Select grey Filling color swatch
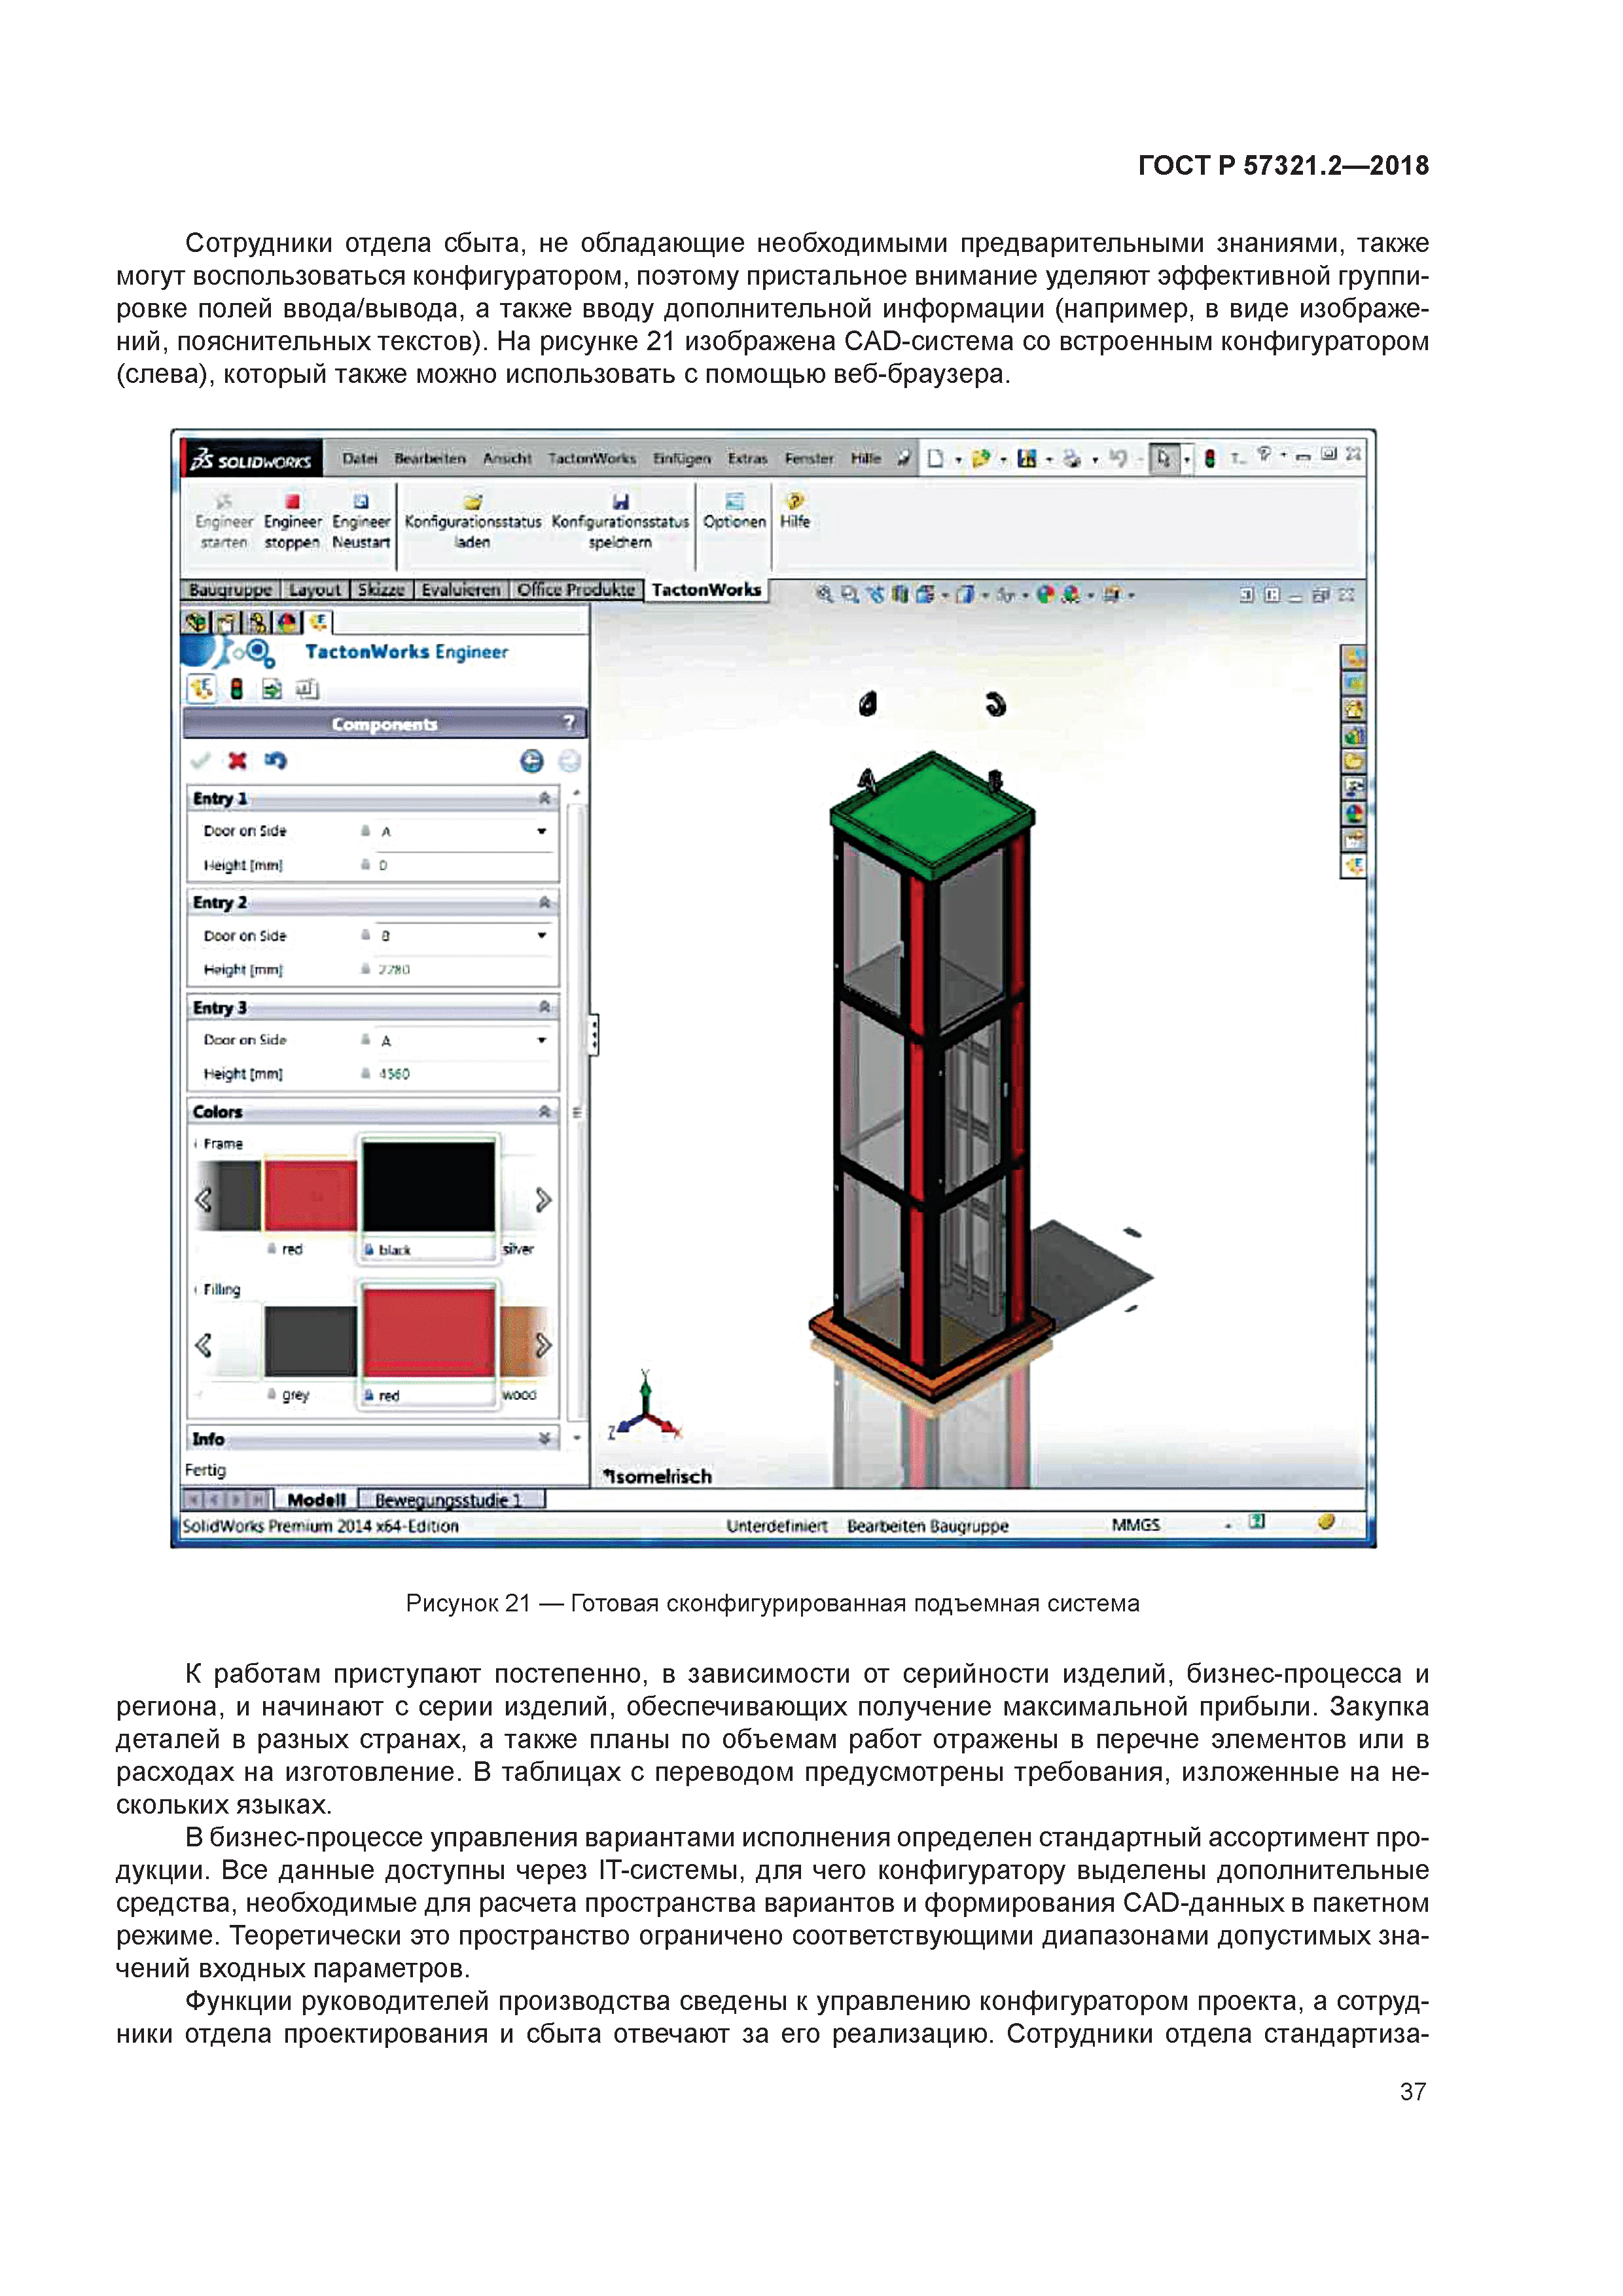 310,1342
